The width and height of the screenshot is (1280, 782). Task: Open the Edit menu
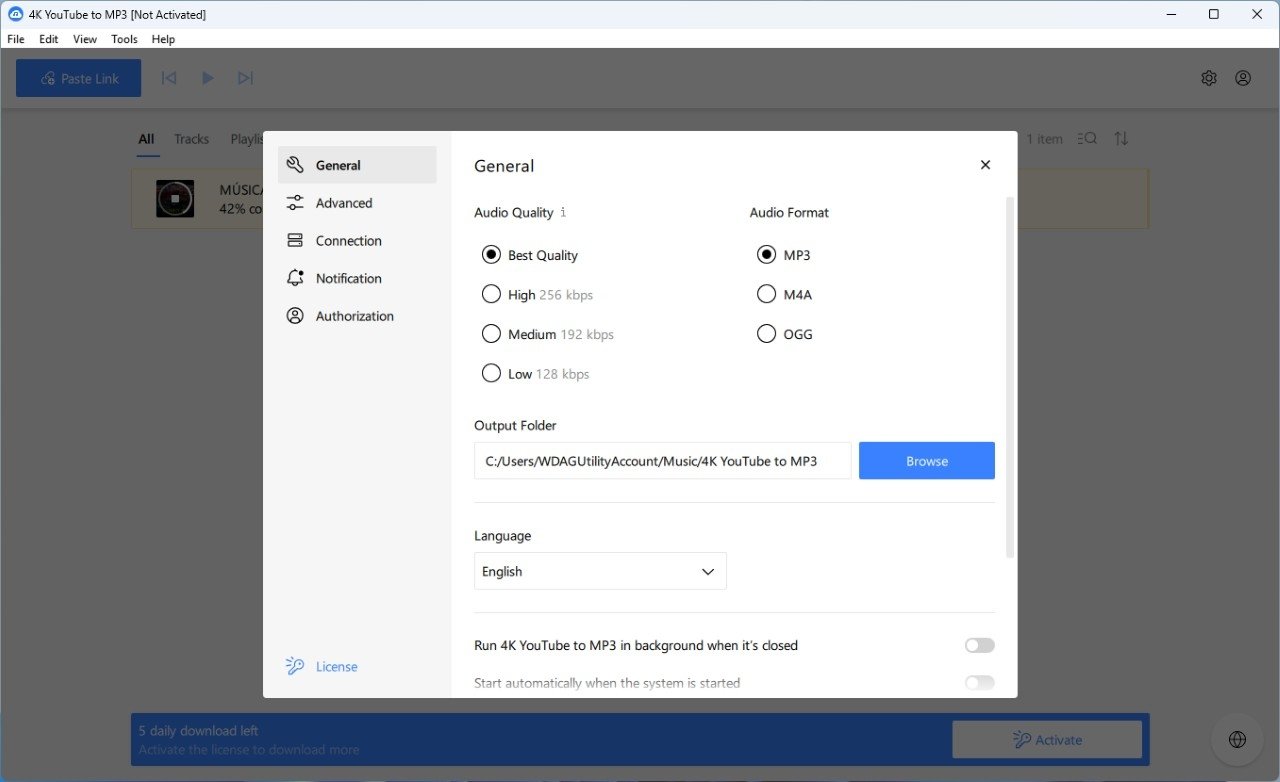pyautogui.click(x=49, y=39)
